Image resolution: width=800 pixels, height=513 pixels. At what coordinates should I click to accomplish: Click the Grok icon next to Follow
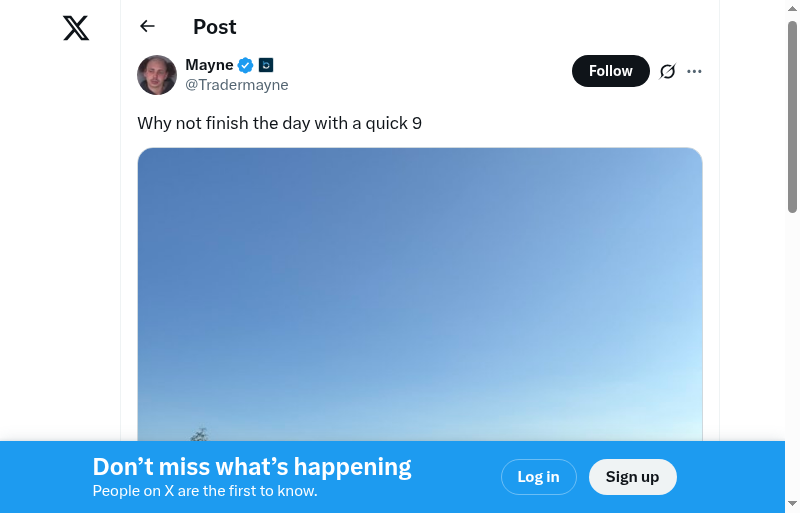668,71
